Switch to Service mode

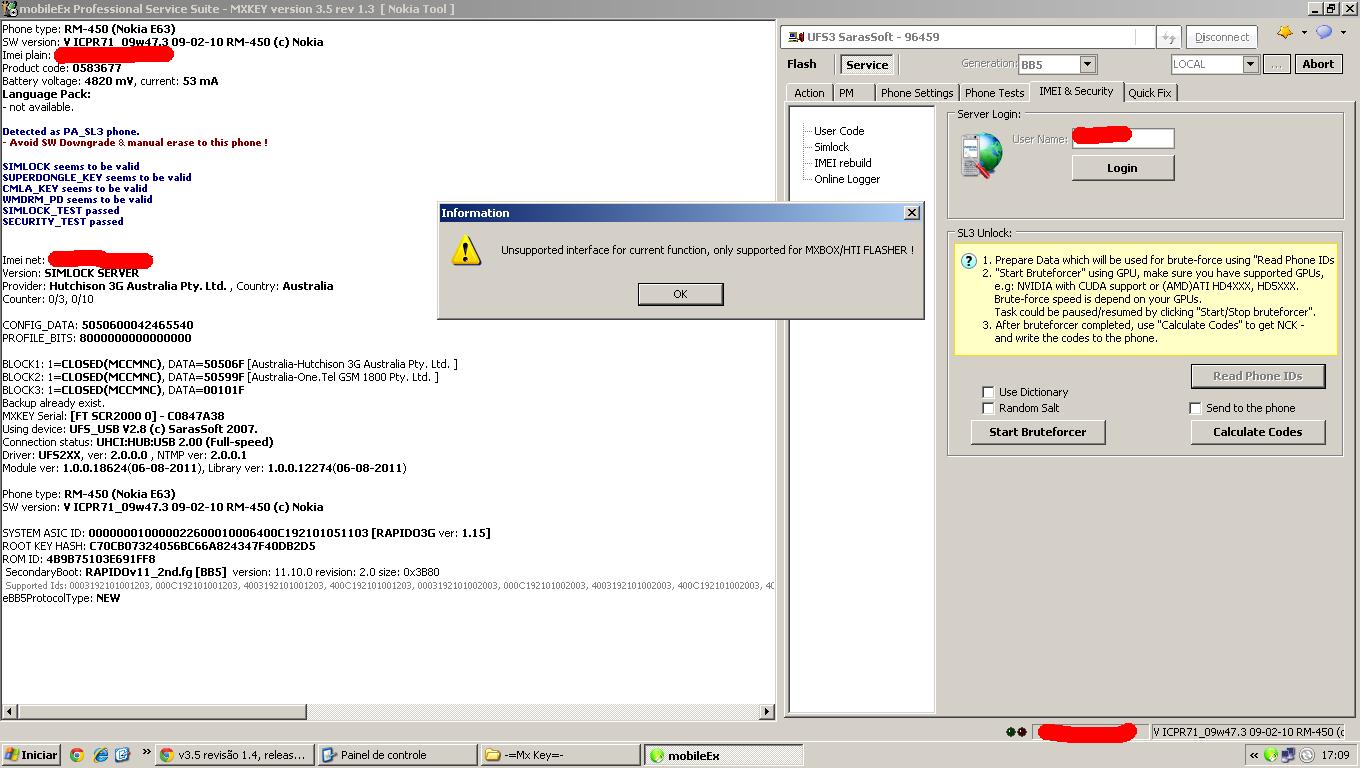click(x=866, y=65)
